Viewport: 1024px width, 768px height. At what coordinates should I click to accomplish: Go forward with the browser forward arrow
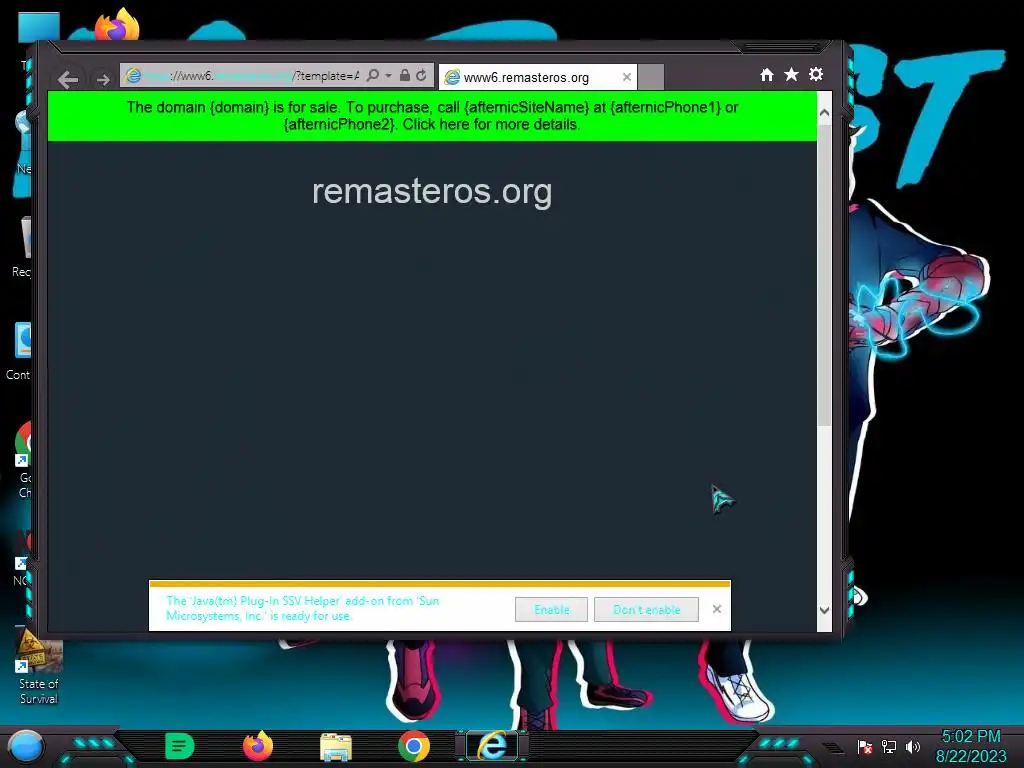tap(103, 80)
